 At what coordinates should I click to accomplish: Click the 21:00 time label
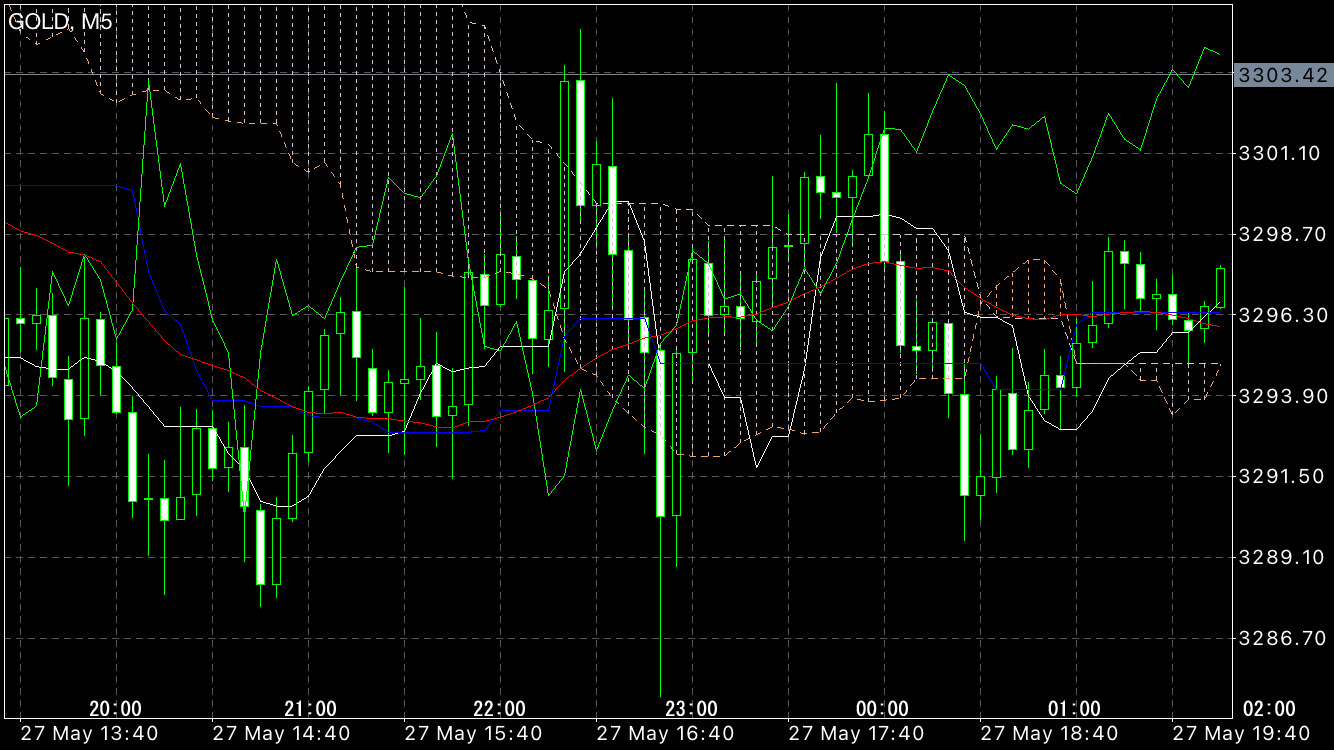pyautogui.click(x=309, y=709)
